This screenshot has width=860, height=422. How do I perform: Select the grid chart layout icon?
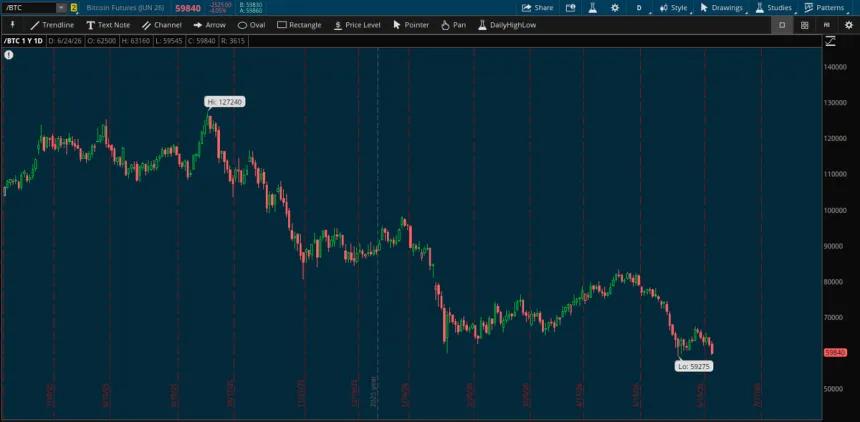[x=804, y=25]
